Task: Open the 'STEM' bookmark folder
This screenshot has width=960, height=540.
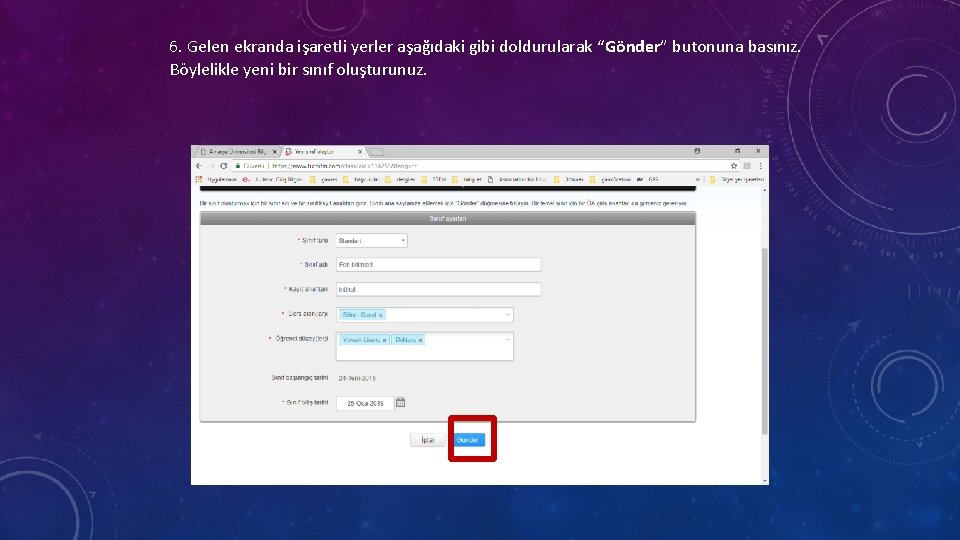Action: coord(433,179)
